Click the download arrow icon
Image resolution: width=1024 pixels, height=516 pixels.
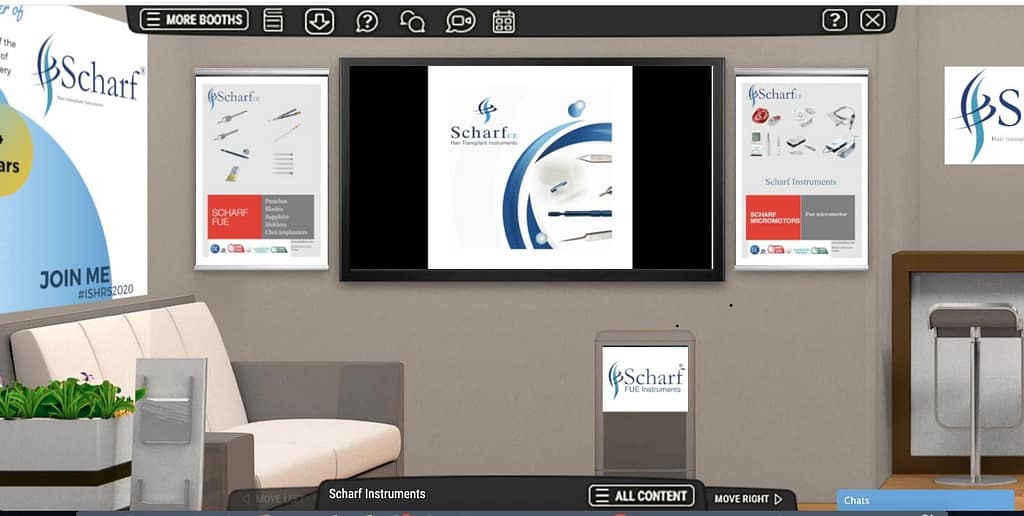319,20
